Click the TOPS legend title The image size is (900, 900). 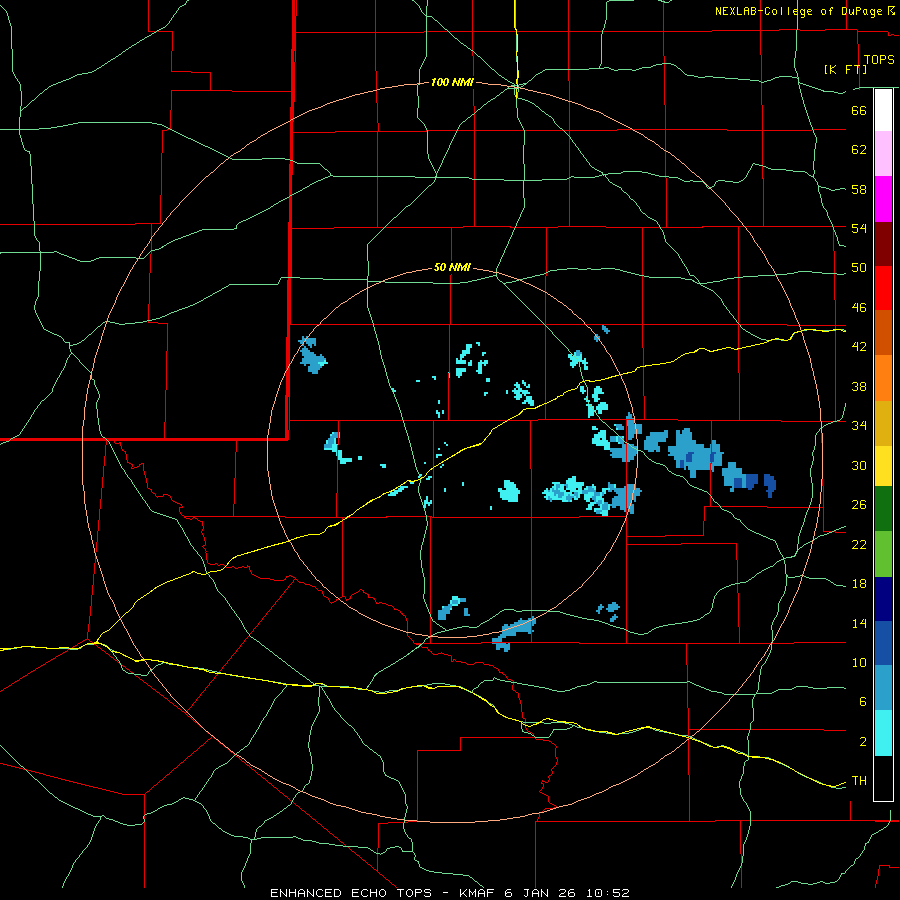point(879,59)
